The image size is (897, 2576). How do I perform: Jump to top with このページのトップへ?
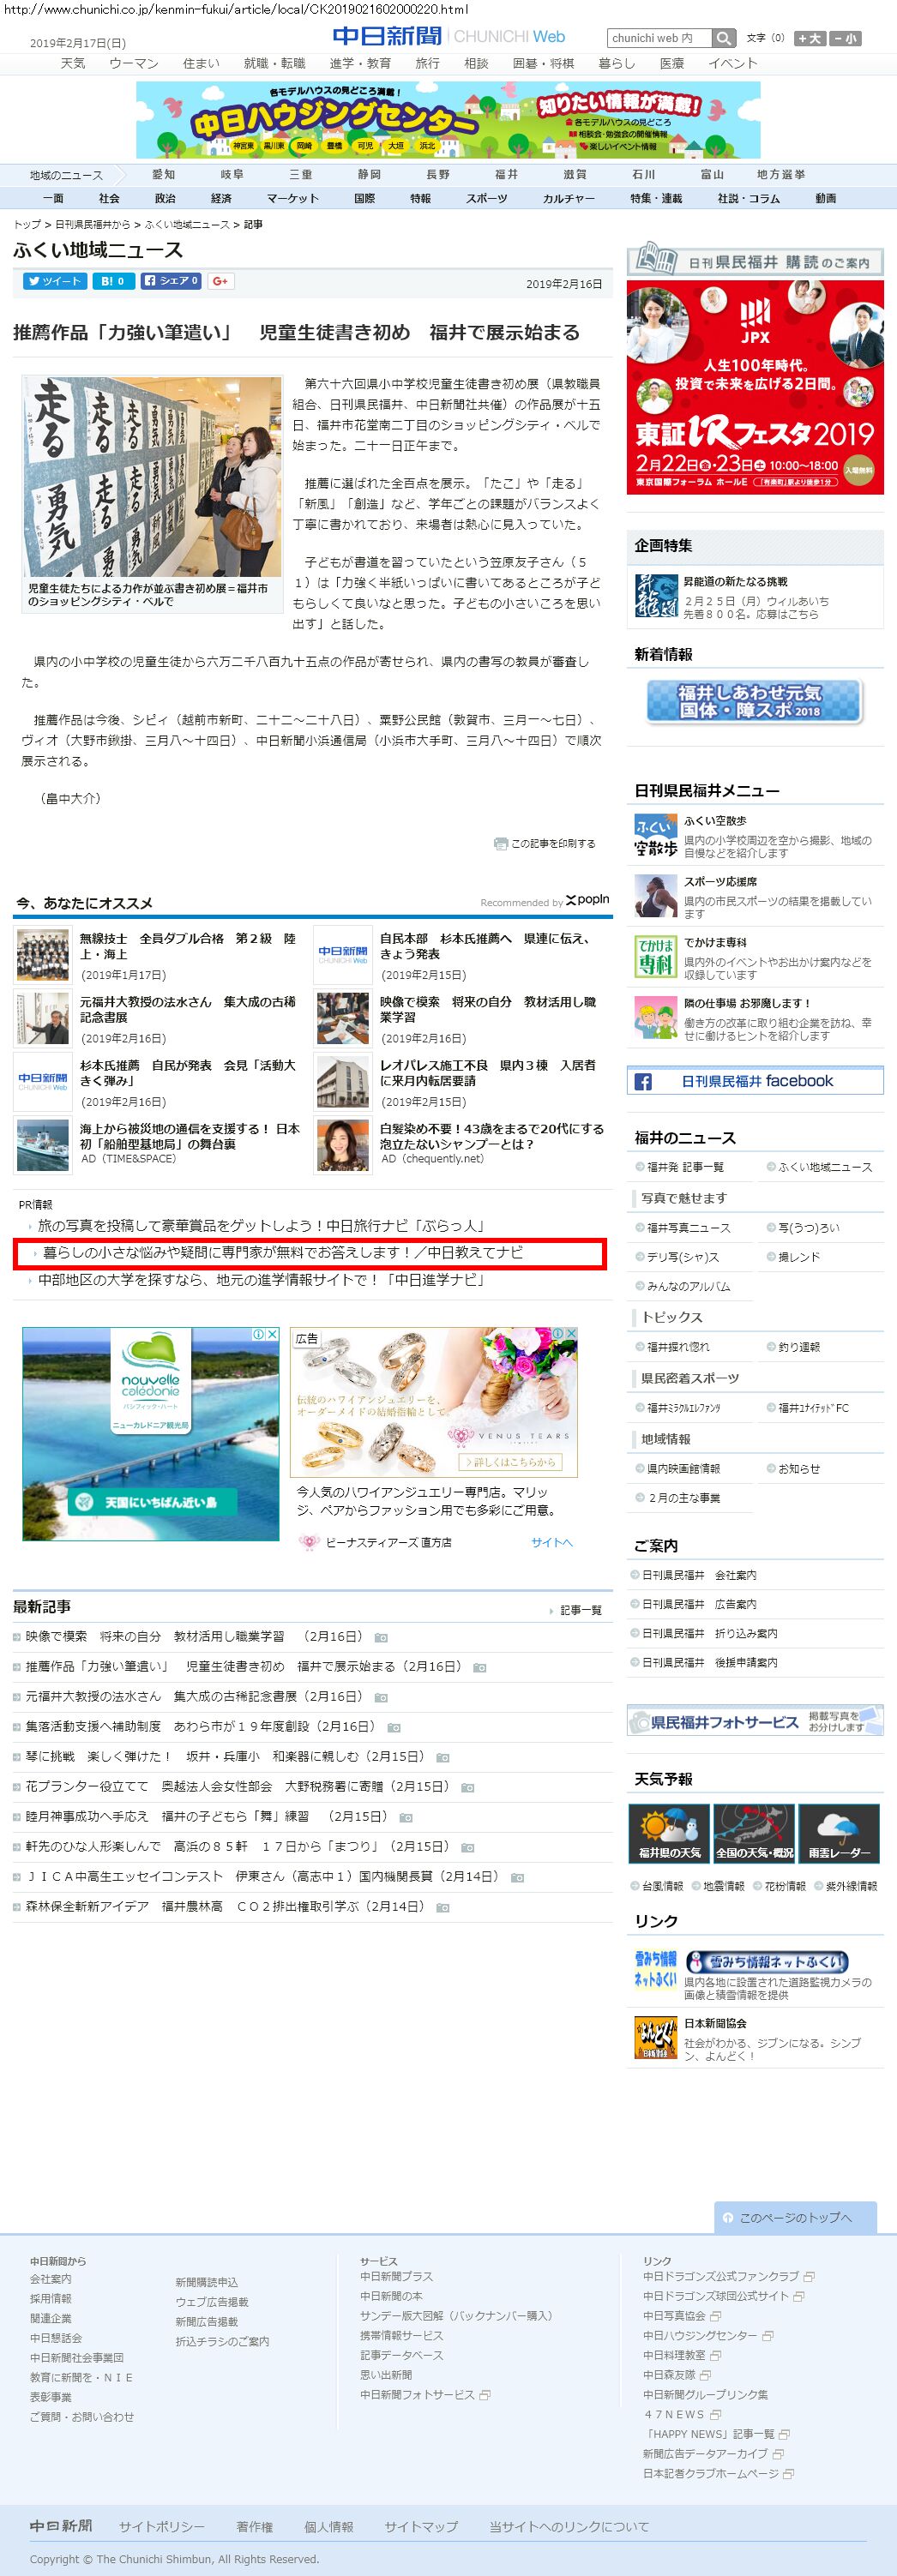(795, 2217)
